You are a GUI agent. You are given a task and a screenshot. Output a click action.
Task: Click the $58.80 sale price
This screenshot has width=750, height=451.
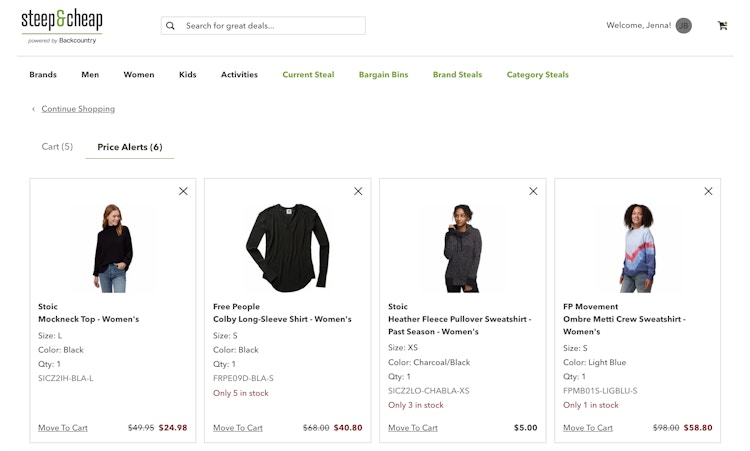(x=698, y=428)
